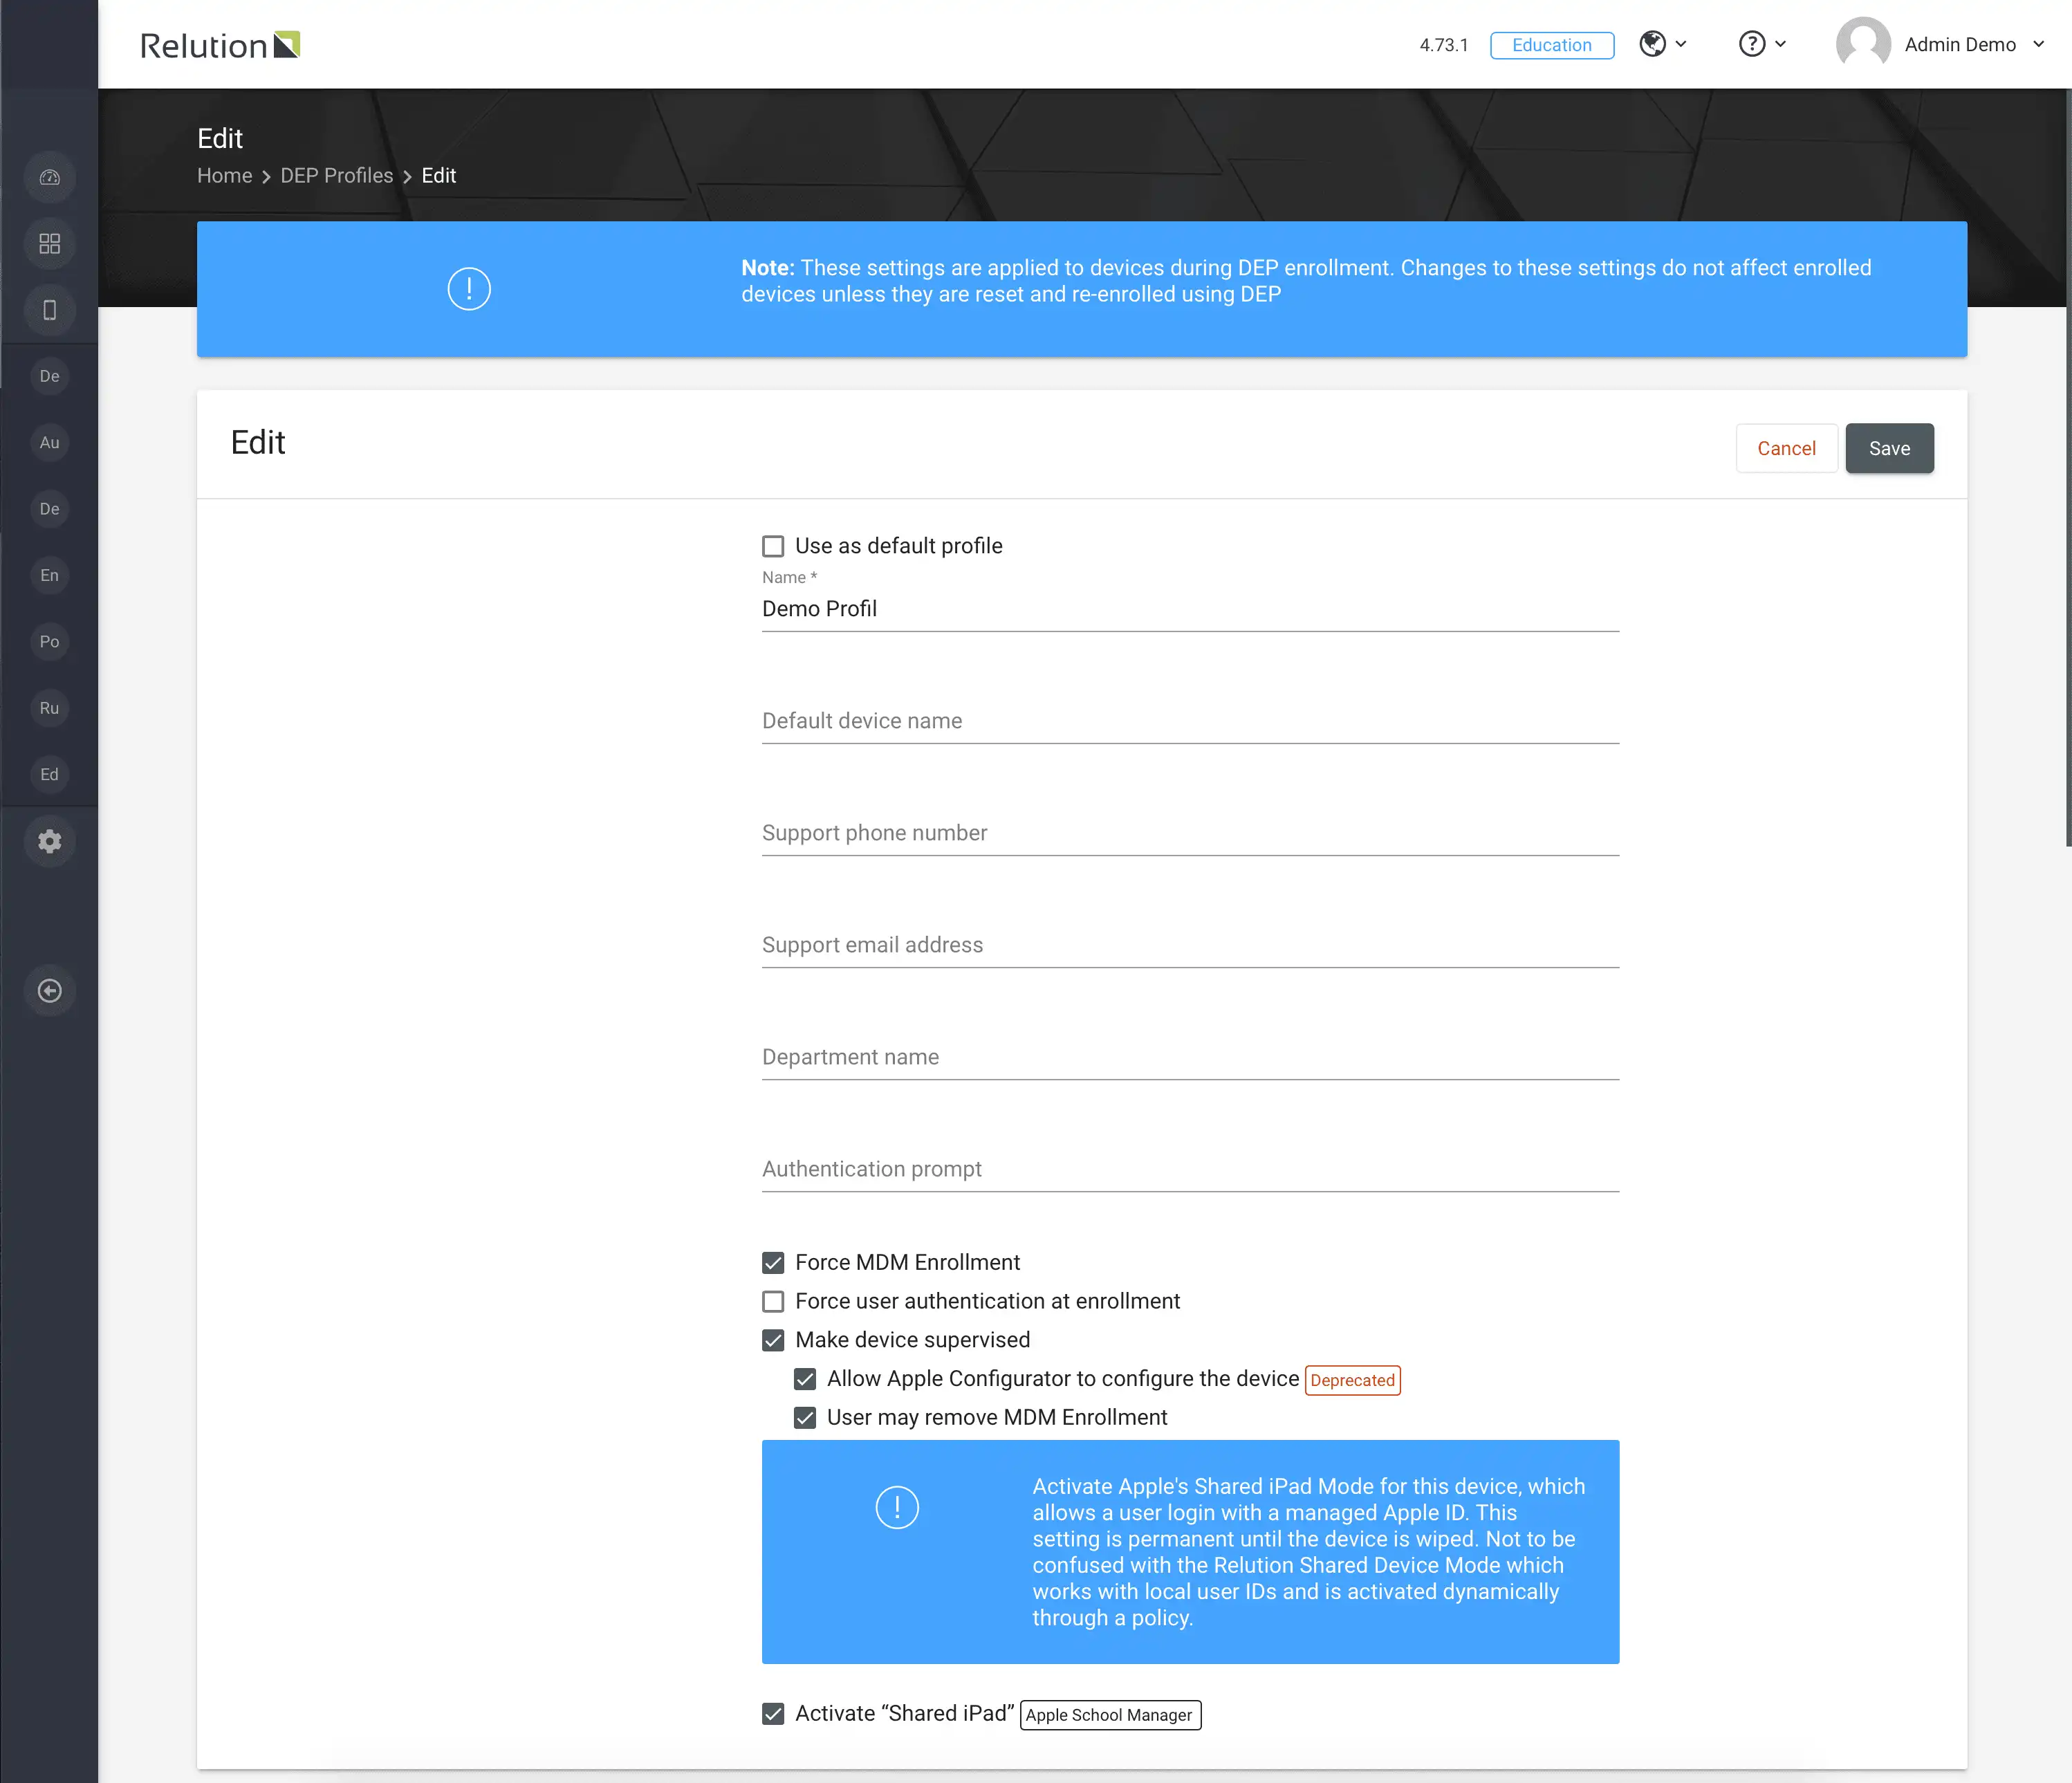Open the dashboard speedometer icon in sidebar
Image resolution: width=2072 pixels, height=1783 pixels.
(x=49, y=178)
